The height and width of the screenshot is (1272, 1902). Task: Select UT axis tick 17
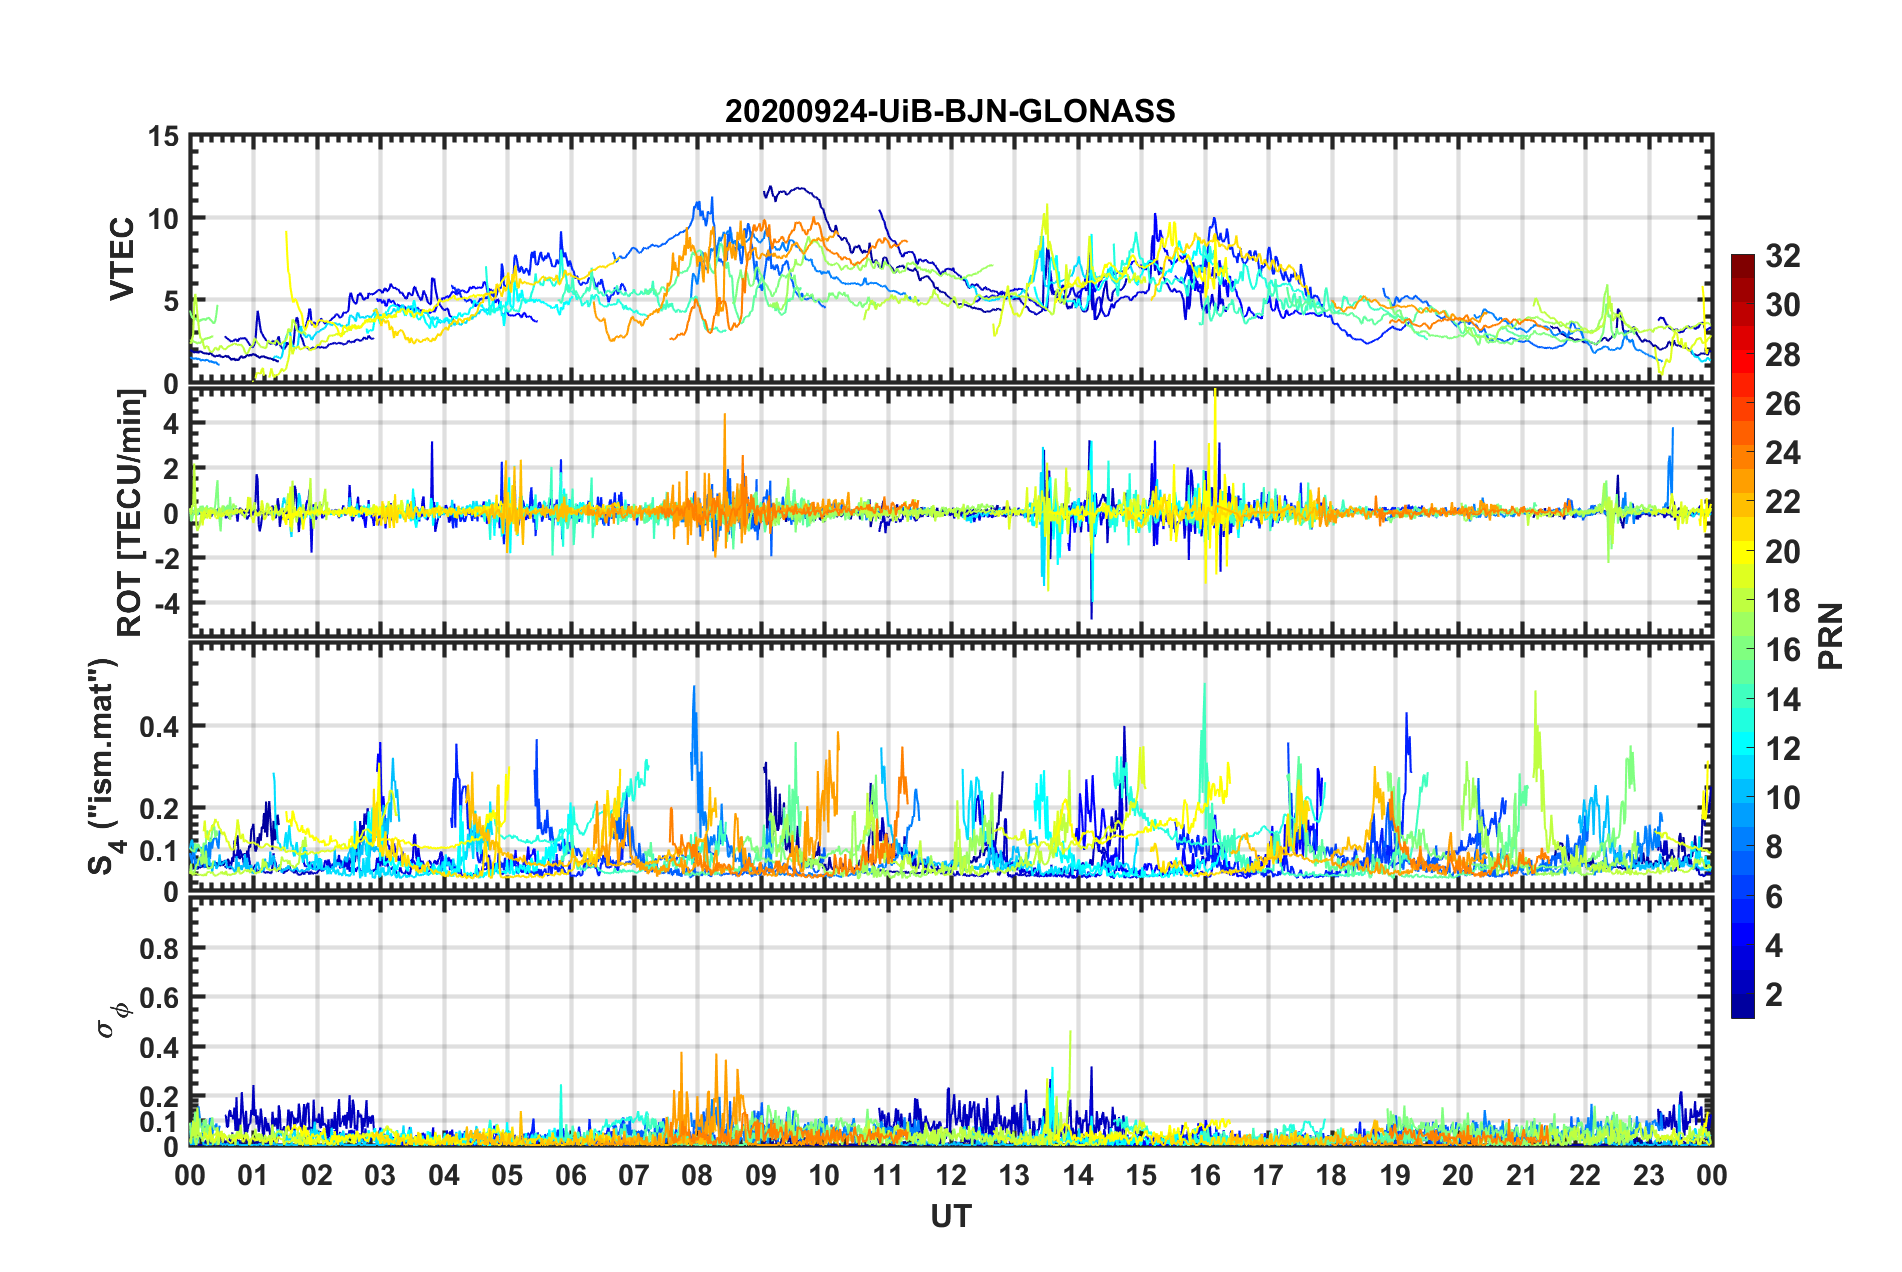1268,1175
